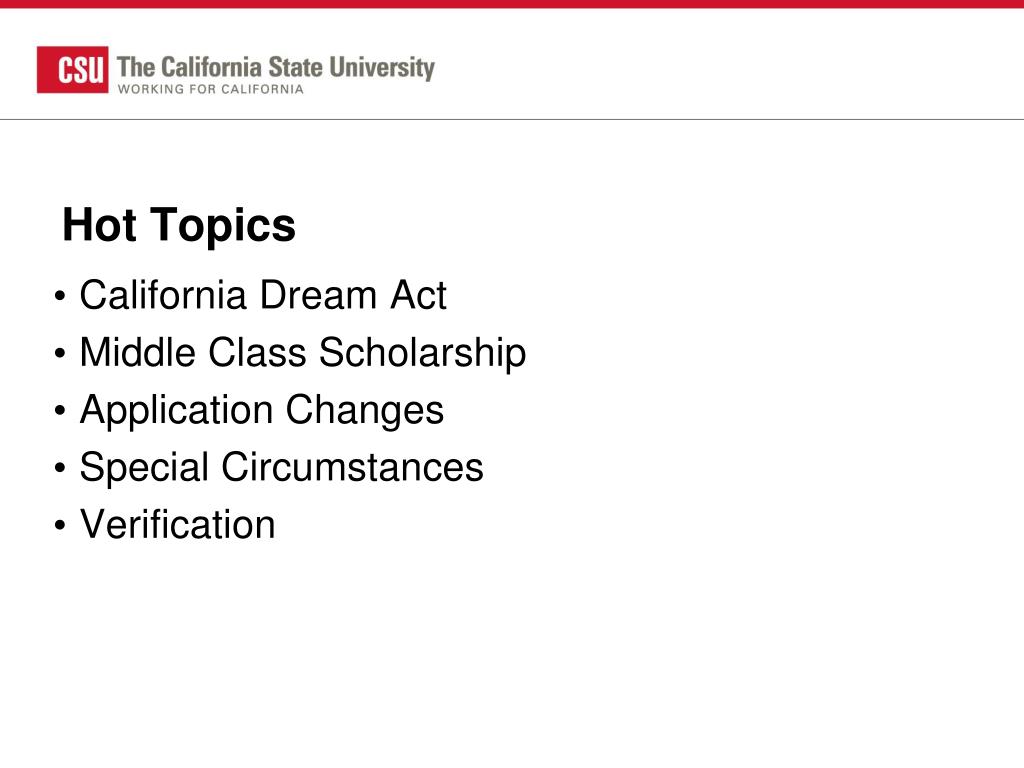Click the white "CSU" letters inside the logo
Screen dimensions: 1024x768
click(81, 70)
